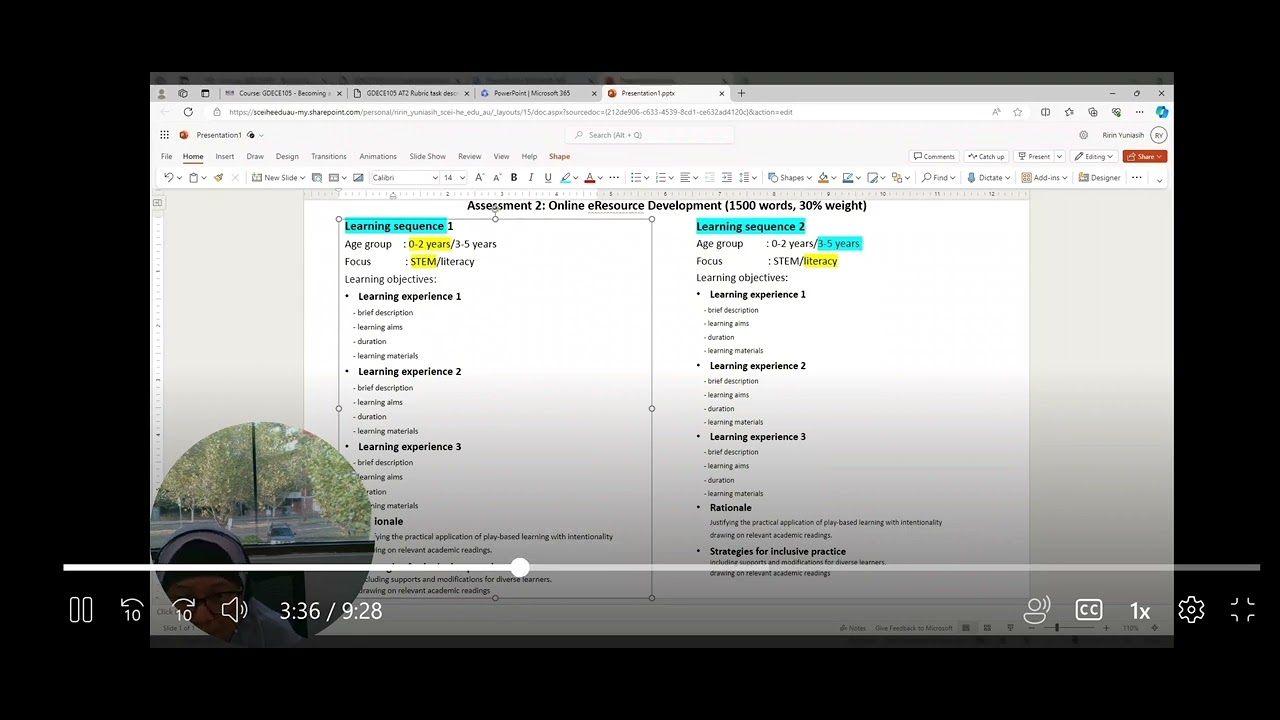The width and height of the screenshot is (1280, 720).
Task: Open the File menu
Action: coord(166,157)
